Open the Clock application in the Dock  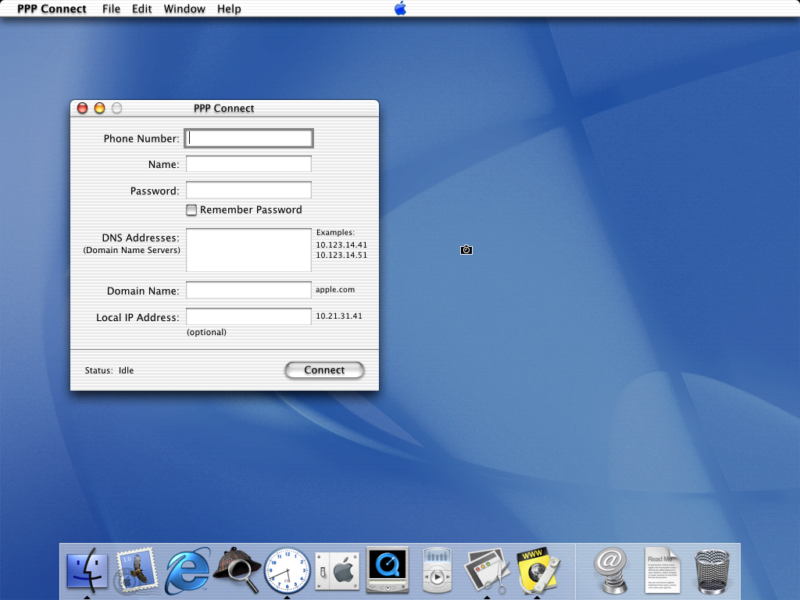click(x=287, y=567)
